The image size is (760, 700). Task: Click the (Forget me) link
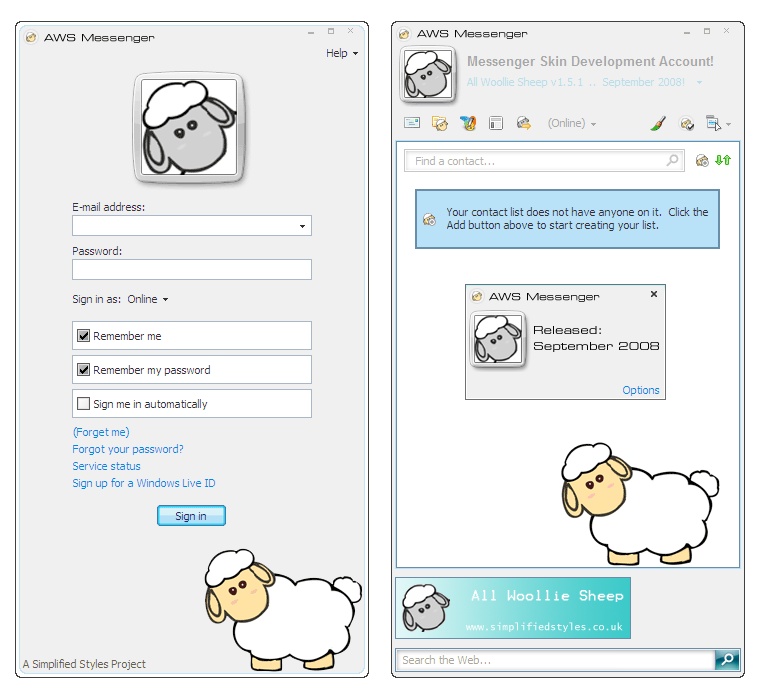[101, 432]
